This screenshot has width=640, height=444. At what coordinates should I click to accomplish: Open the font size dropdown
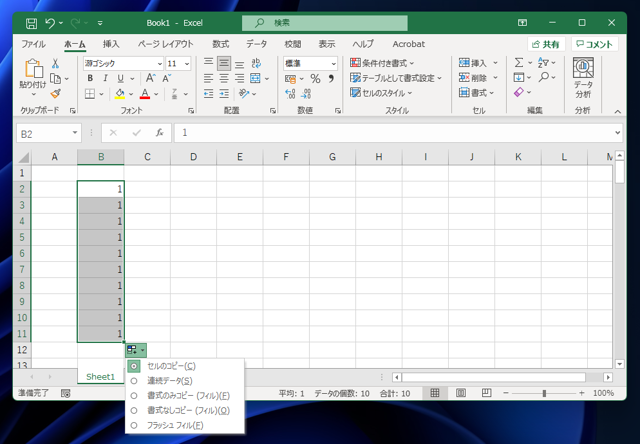point(187,64)
